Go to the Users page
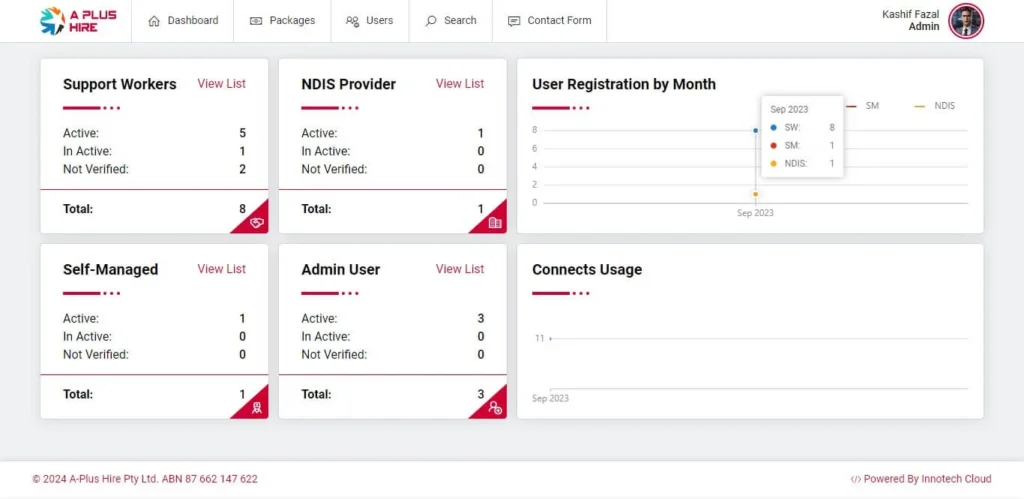This screenshot has height=499, width=1024. [x=369, y=21]
